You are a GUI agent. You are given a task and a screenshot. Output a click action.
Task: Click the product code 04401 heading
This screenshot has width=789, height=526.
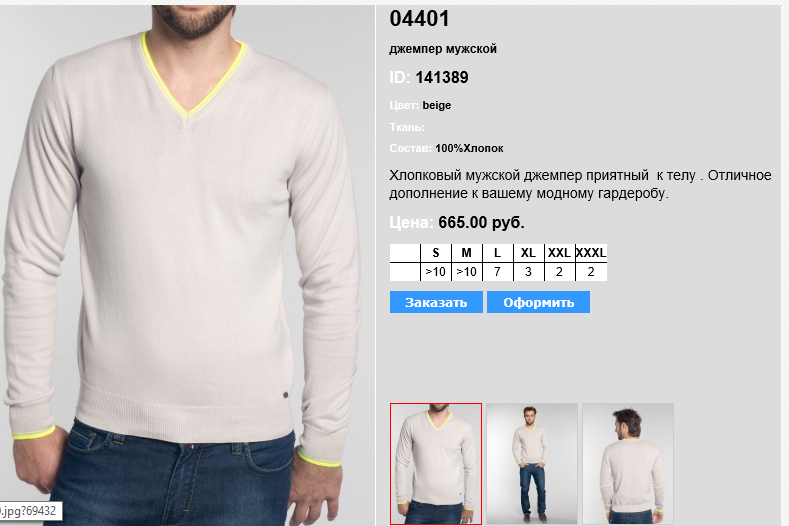pos(419,19)
